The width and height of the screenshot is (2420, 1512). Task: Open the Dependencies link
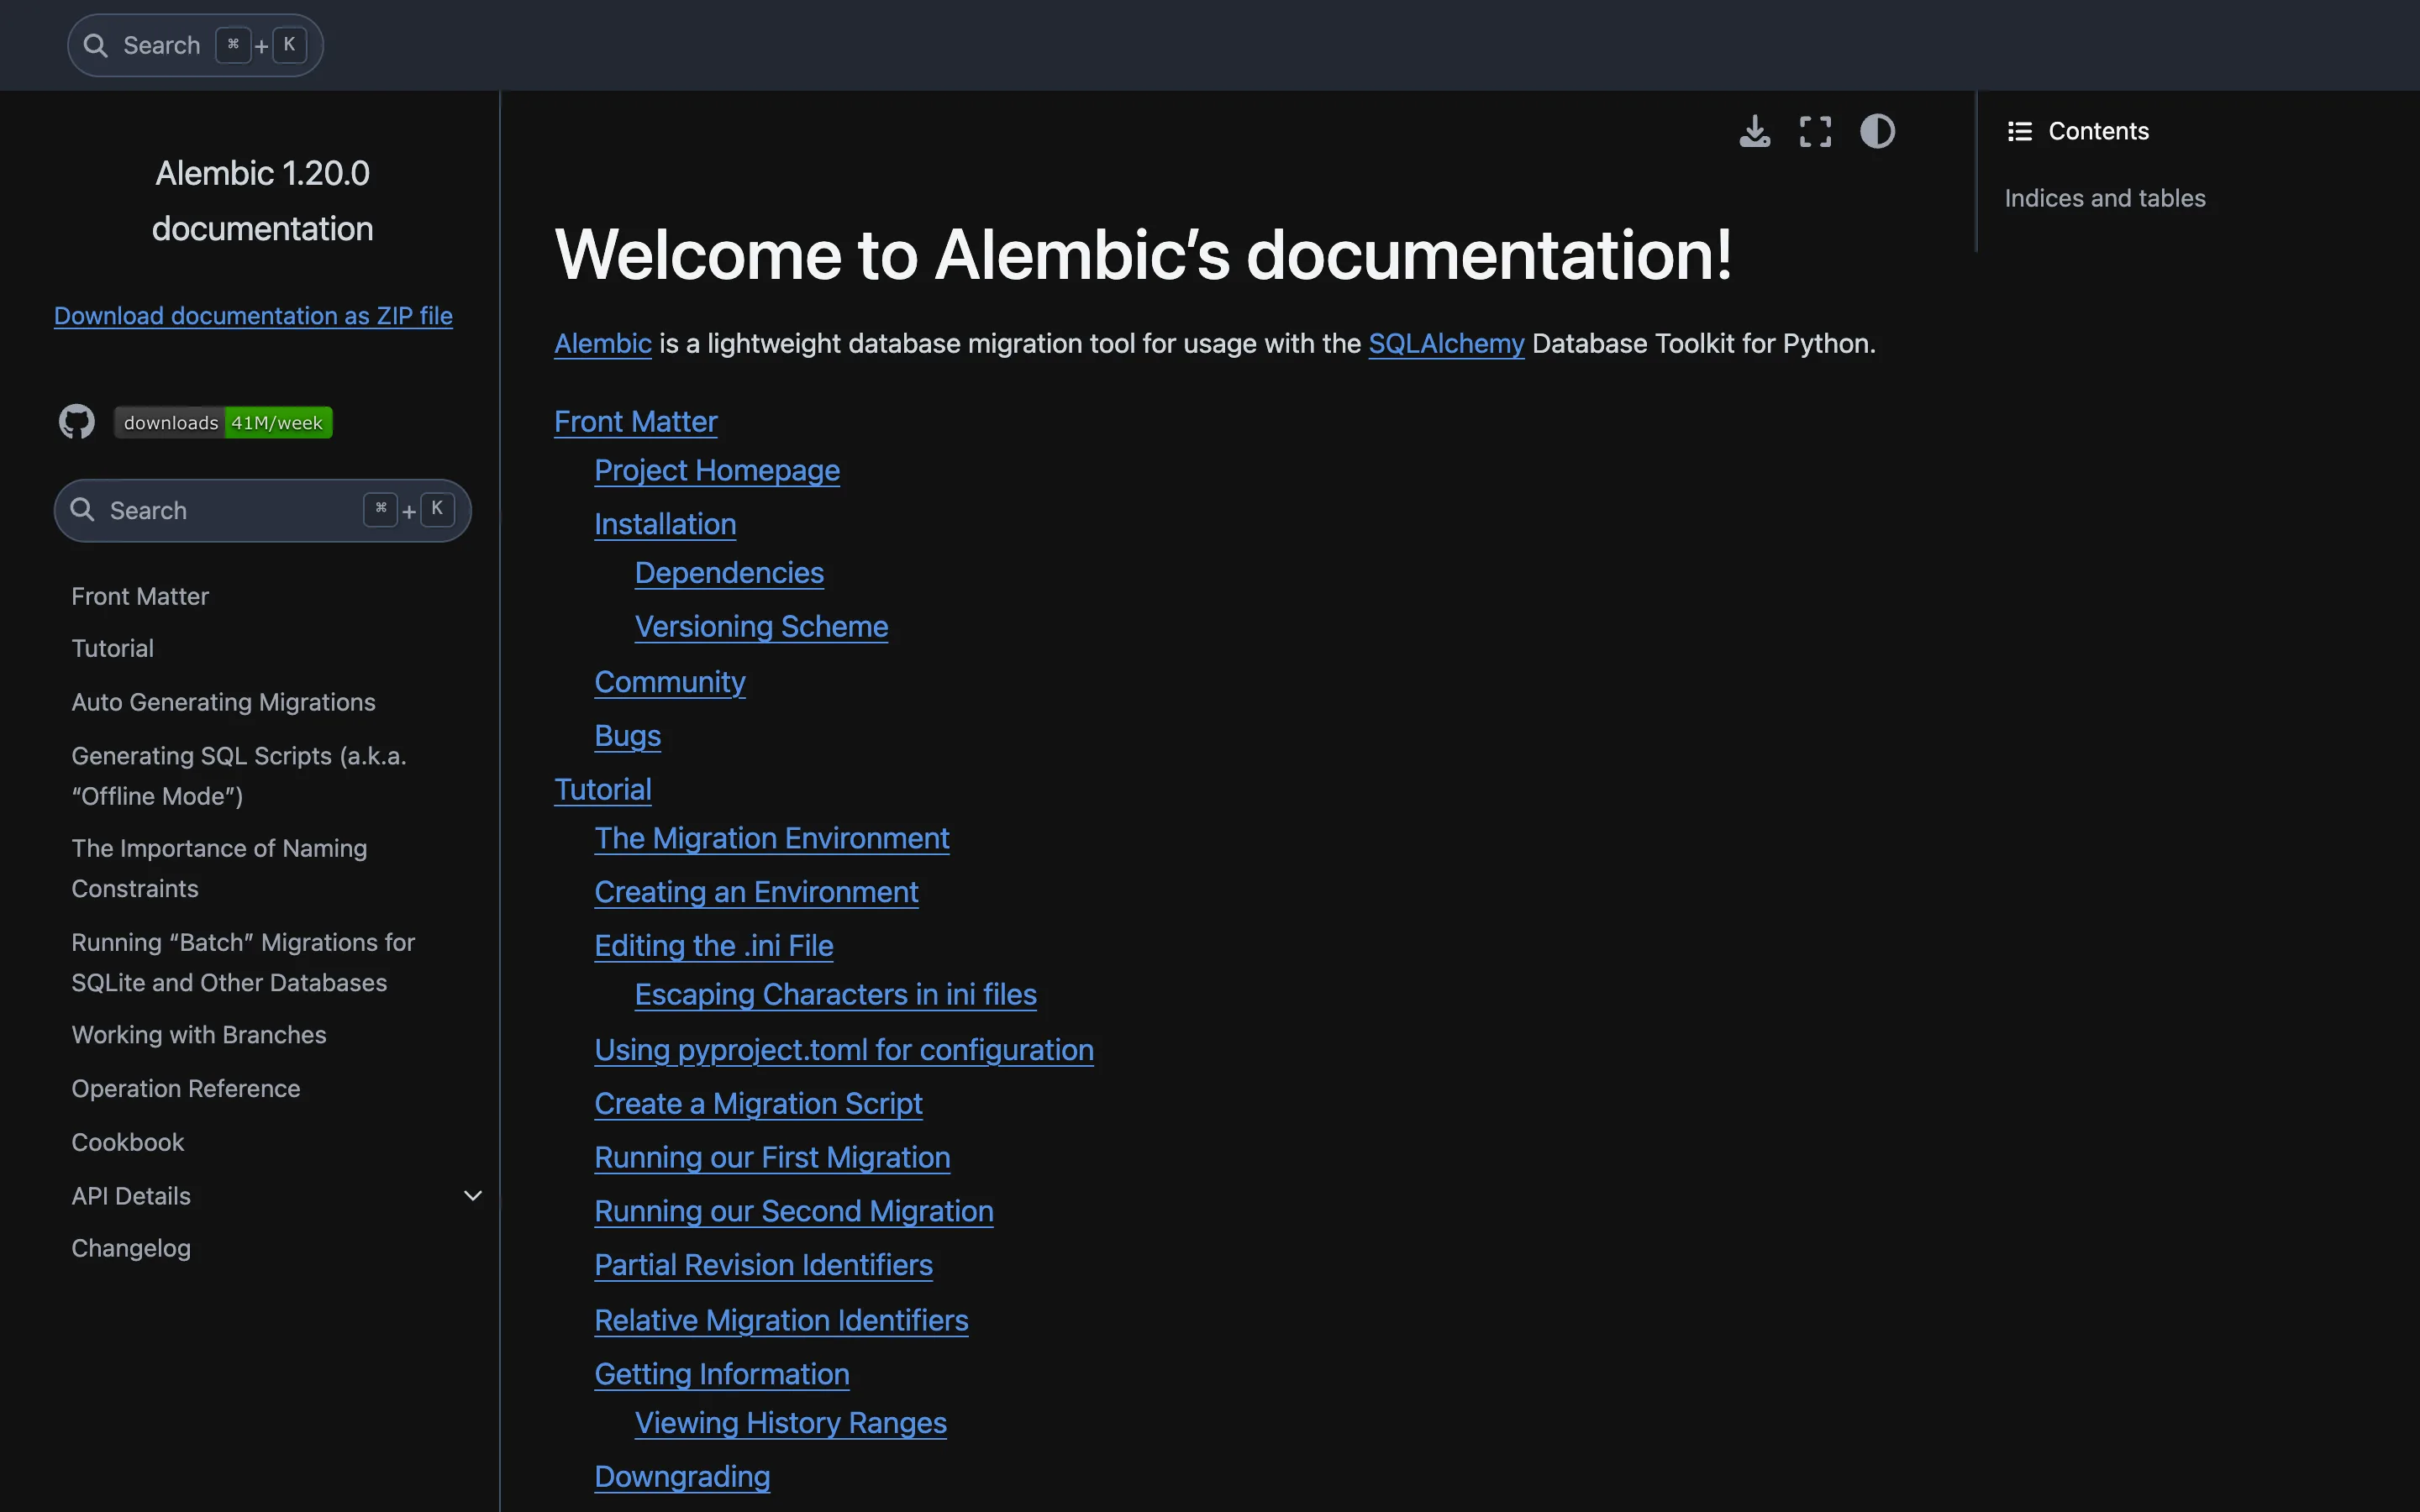pyautogui.click(x=729, y=572)
